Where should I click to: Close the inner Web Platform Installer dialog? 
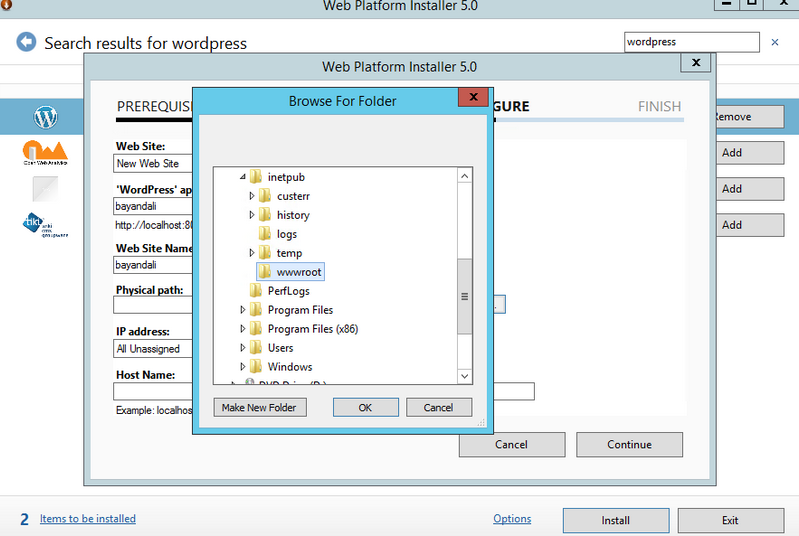[696, 63]
